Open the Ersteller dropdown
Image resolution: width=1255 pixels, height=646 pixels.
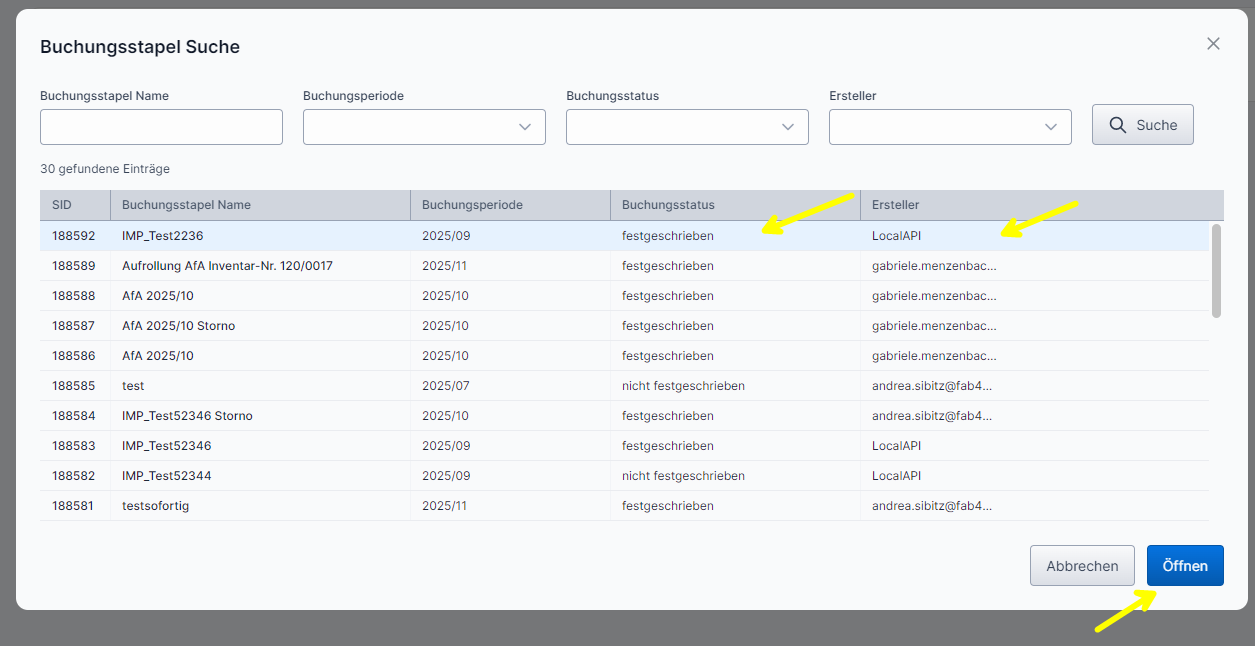[950, 127]
